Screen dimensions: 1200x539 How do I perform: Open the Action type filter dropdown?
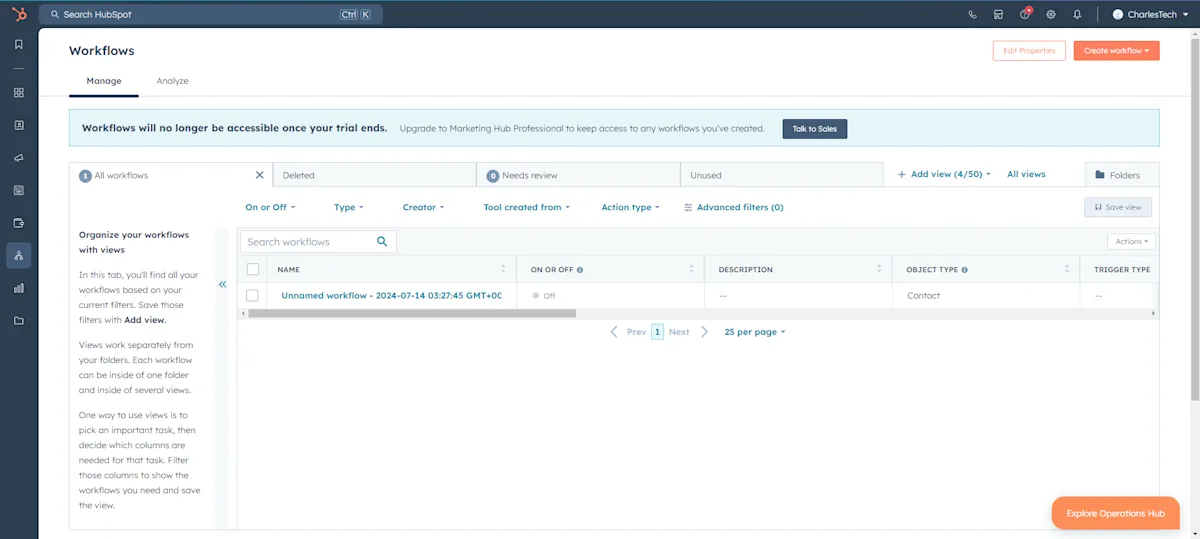pos(630,207)
